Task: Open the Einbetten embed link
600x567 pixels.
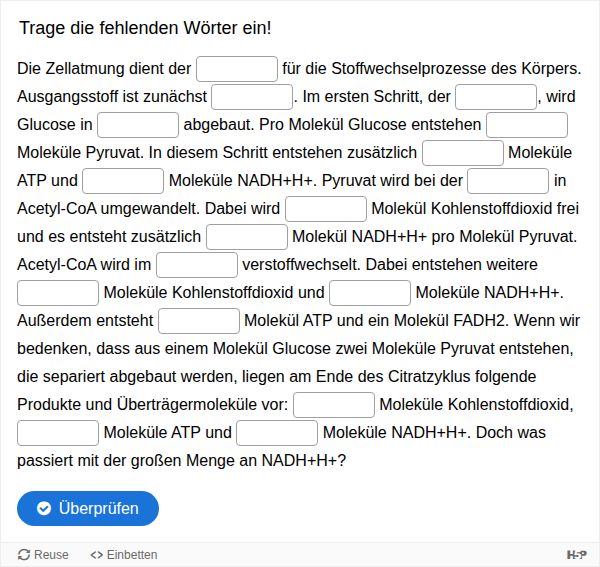Action: [x=124, y=555]
